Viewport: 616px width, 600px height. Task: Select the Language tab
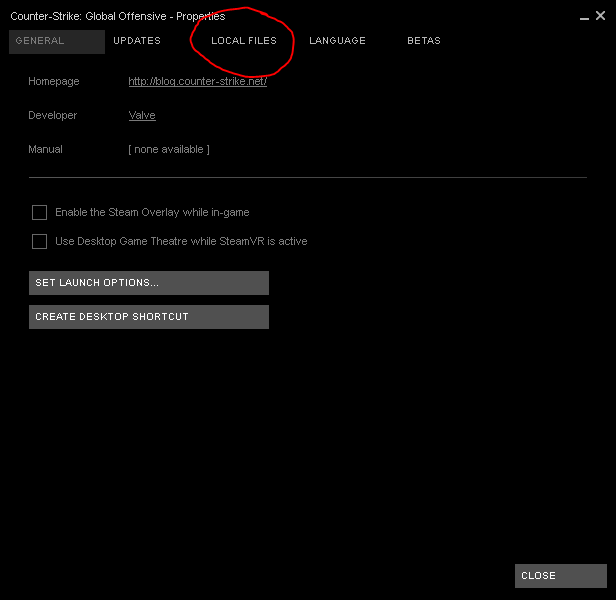tap(337, 41)
